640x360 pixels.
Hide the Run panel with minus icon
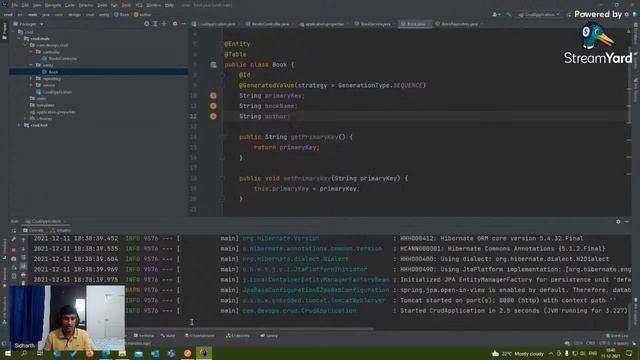pos(627,221)
